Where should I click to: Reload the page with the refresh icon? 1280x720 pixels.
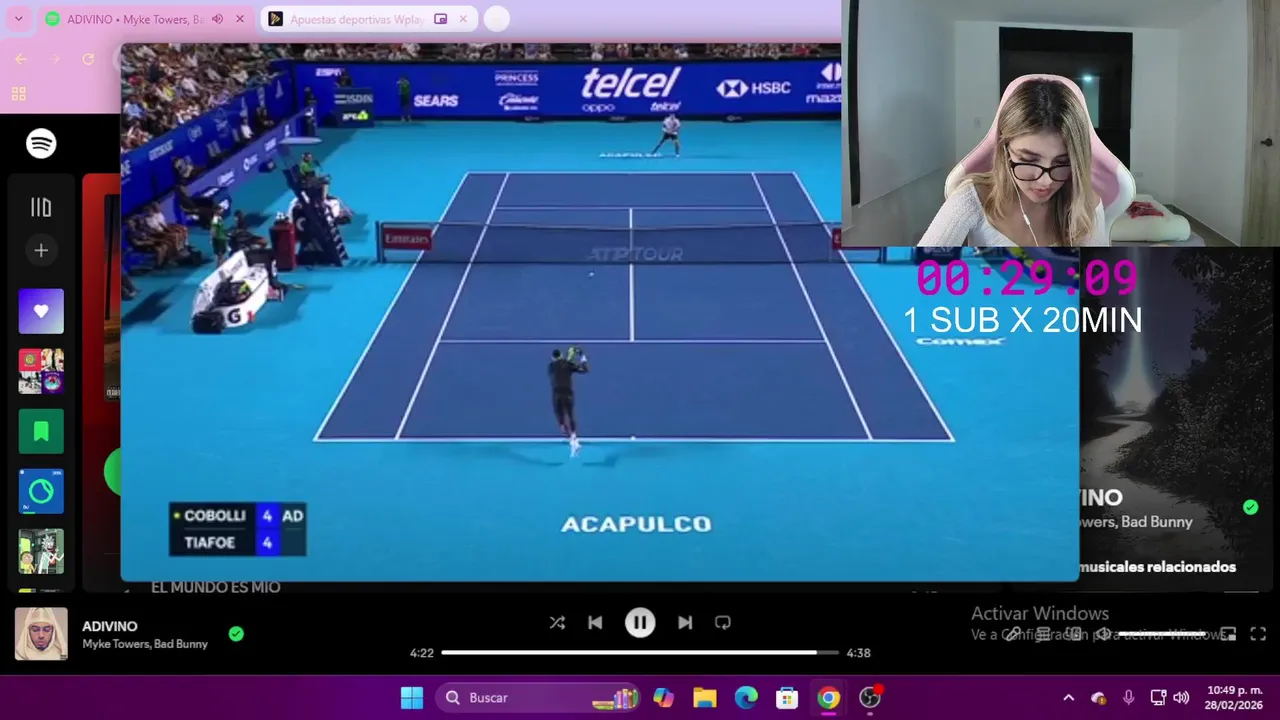pos(88,59)
